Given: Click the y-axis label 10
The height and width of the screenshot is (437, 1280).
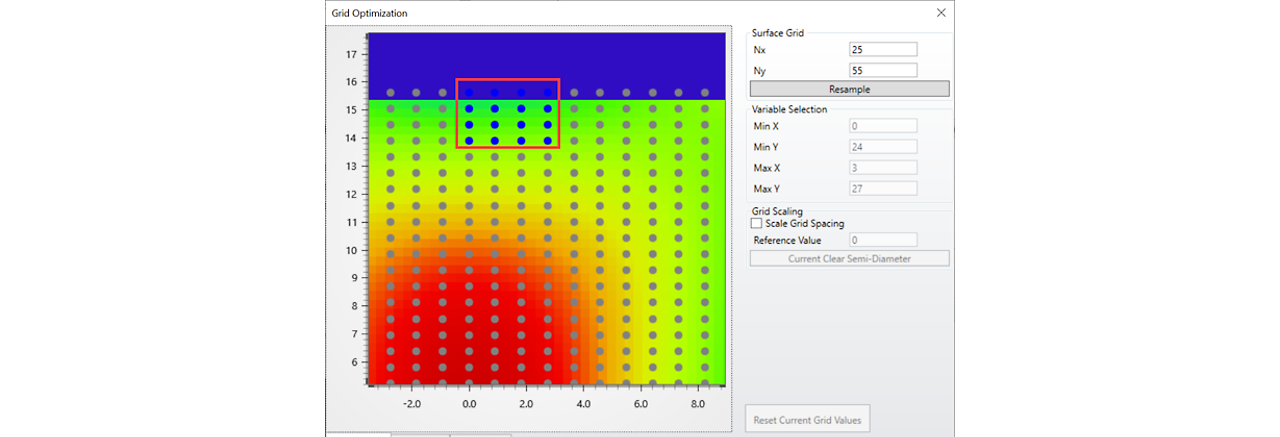Looking at the screenshot, I should (x=351, y=250).
